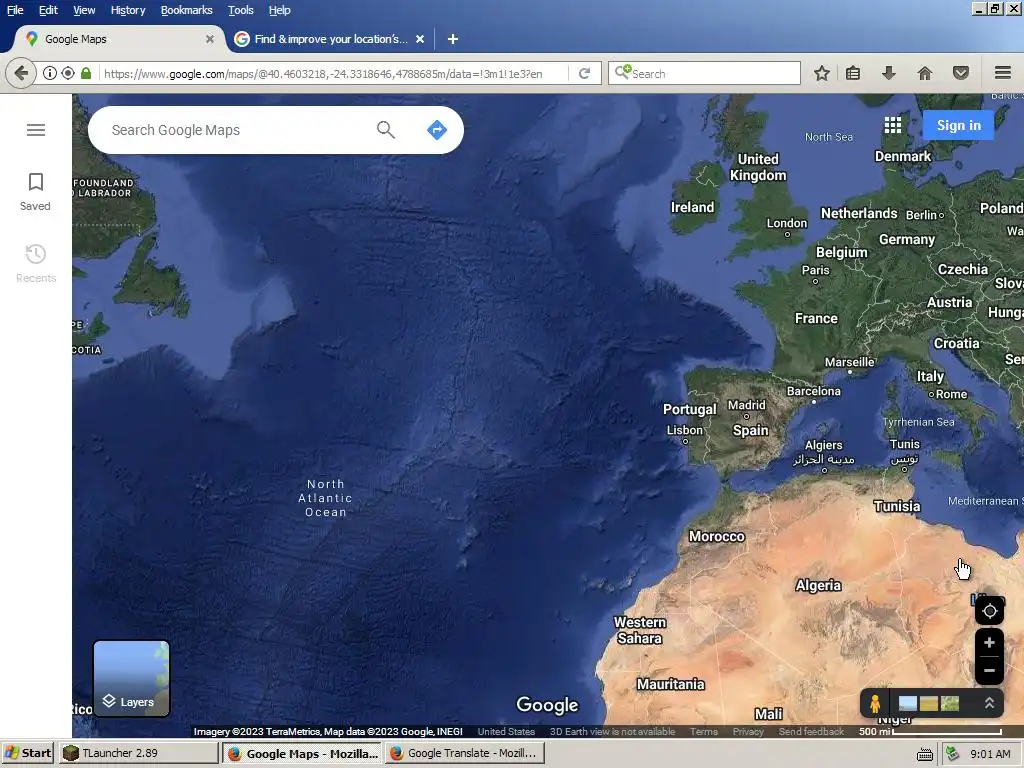
Task: Click the France country label
Action: [816, 318]
